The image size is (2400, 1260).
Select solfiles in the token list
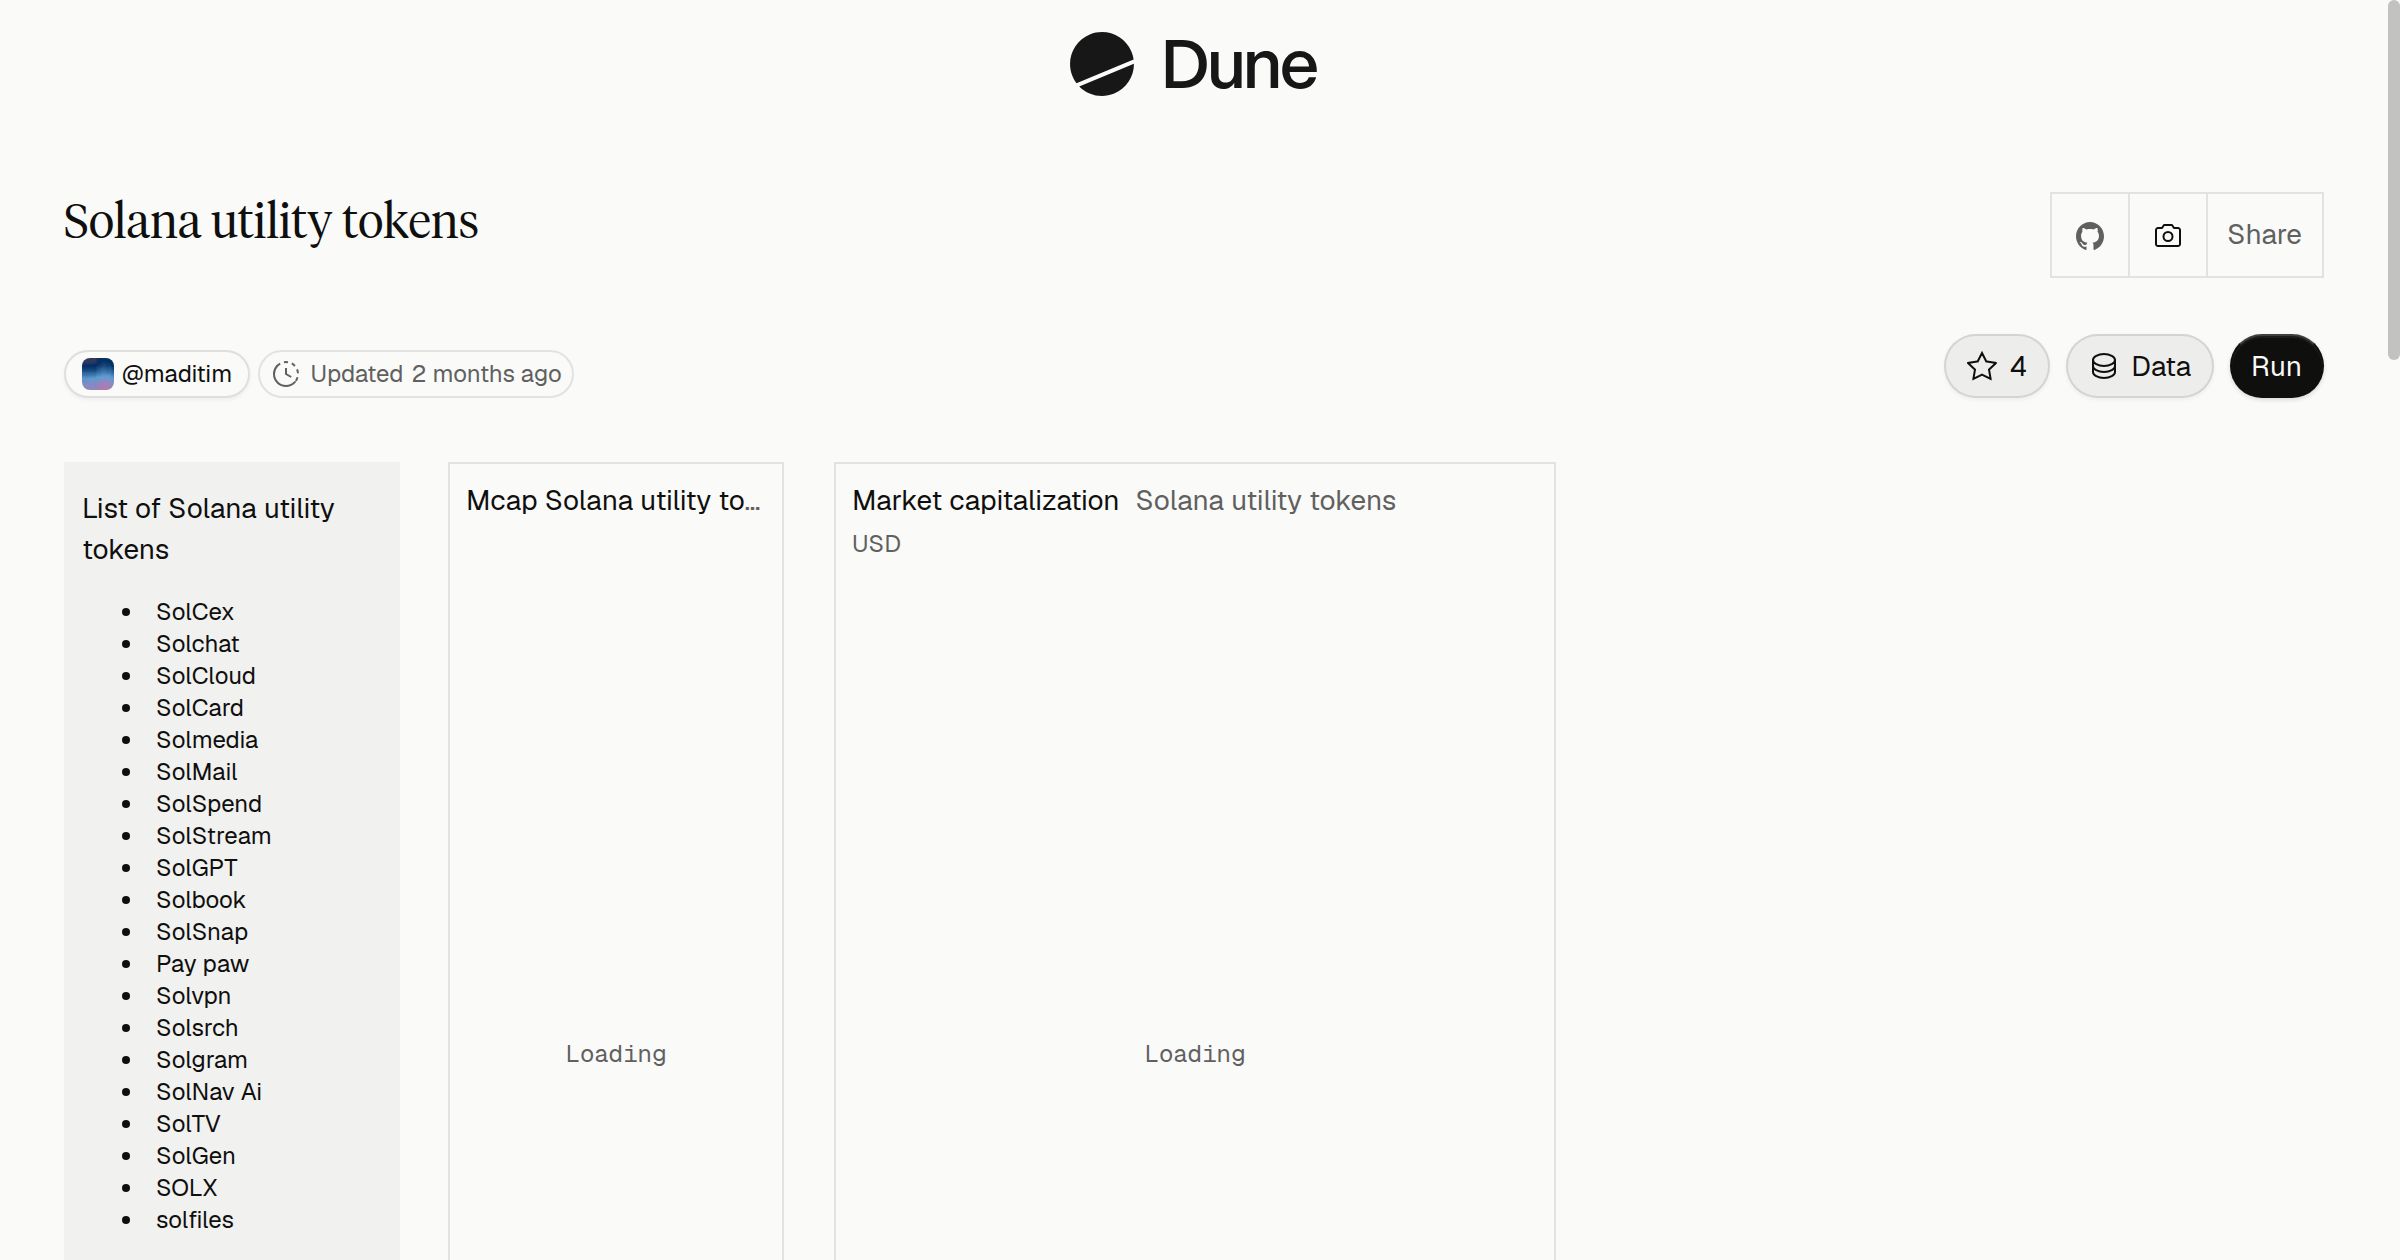[195, 1220]
